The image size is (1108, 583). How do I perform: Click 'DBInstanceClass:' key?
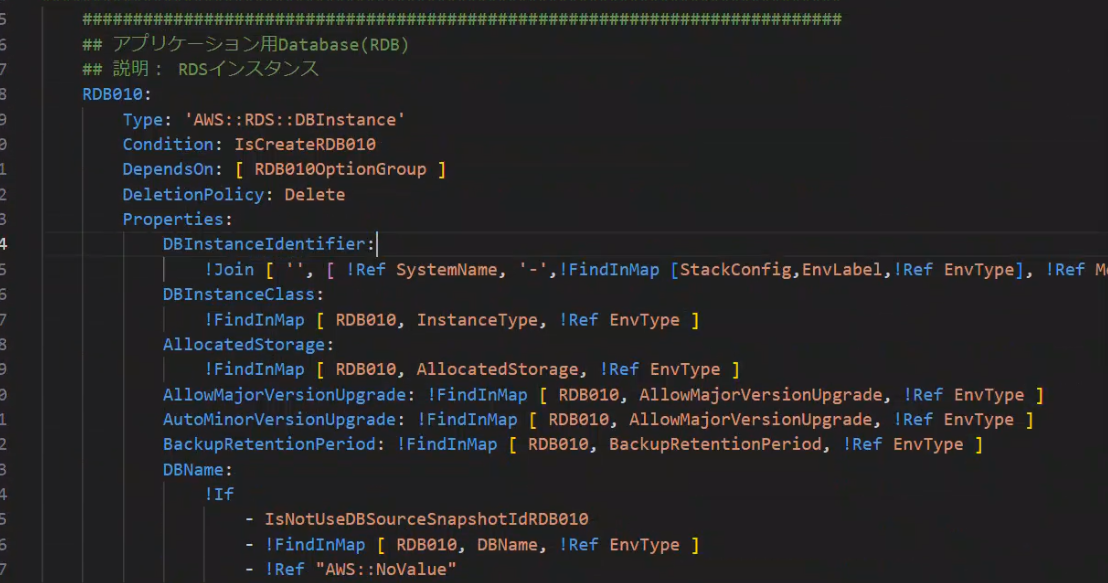click(x=243, y=294)
